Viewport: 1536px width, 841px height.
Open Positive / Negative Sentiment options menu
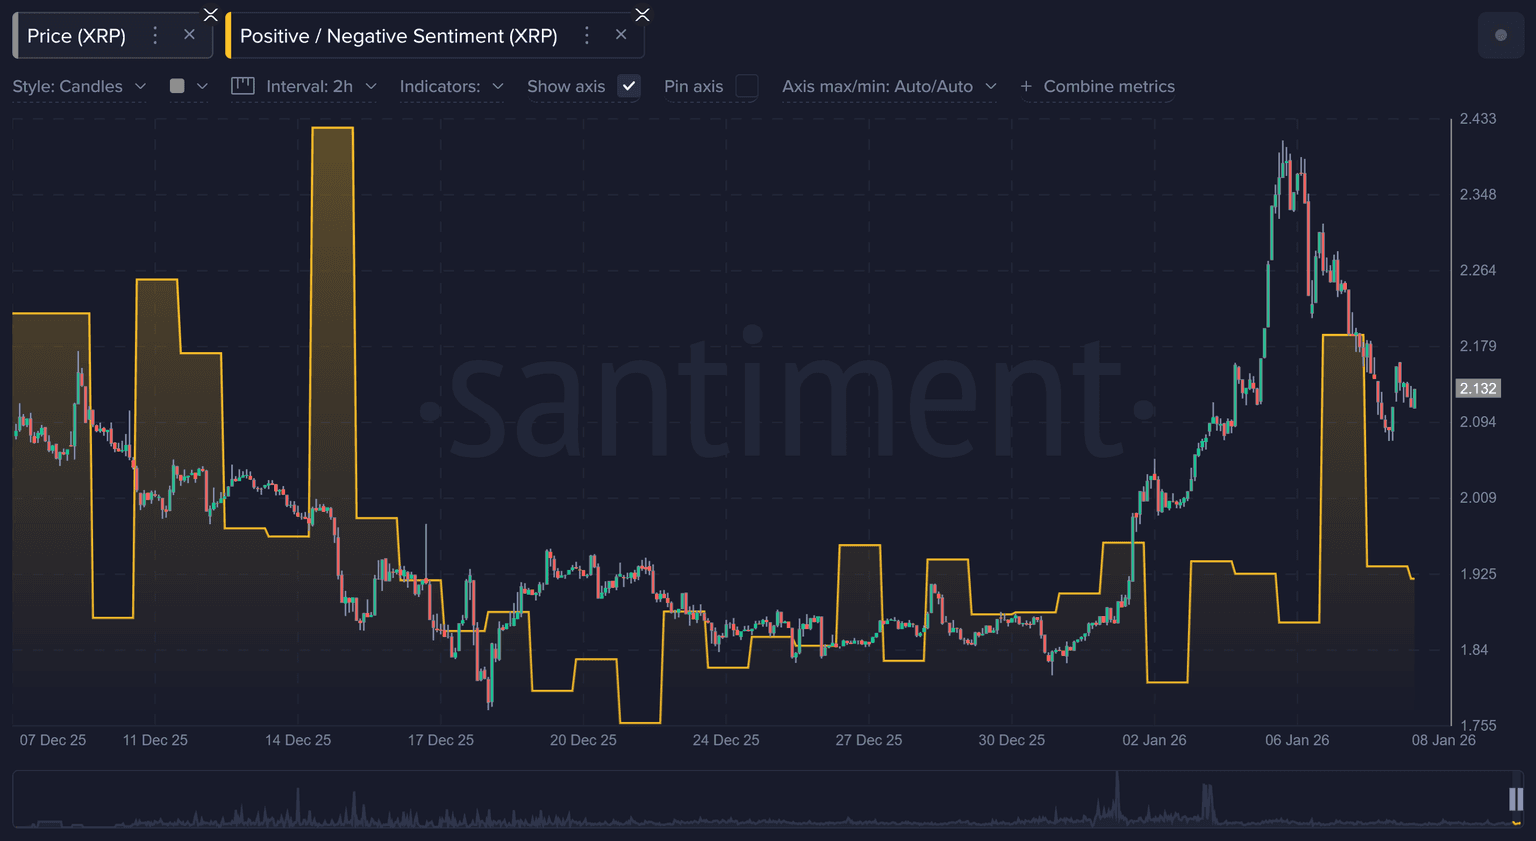pos(587,36)
